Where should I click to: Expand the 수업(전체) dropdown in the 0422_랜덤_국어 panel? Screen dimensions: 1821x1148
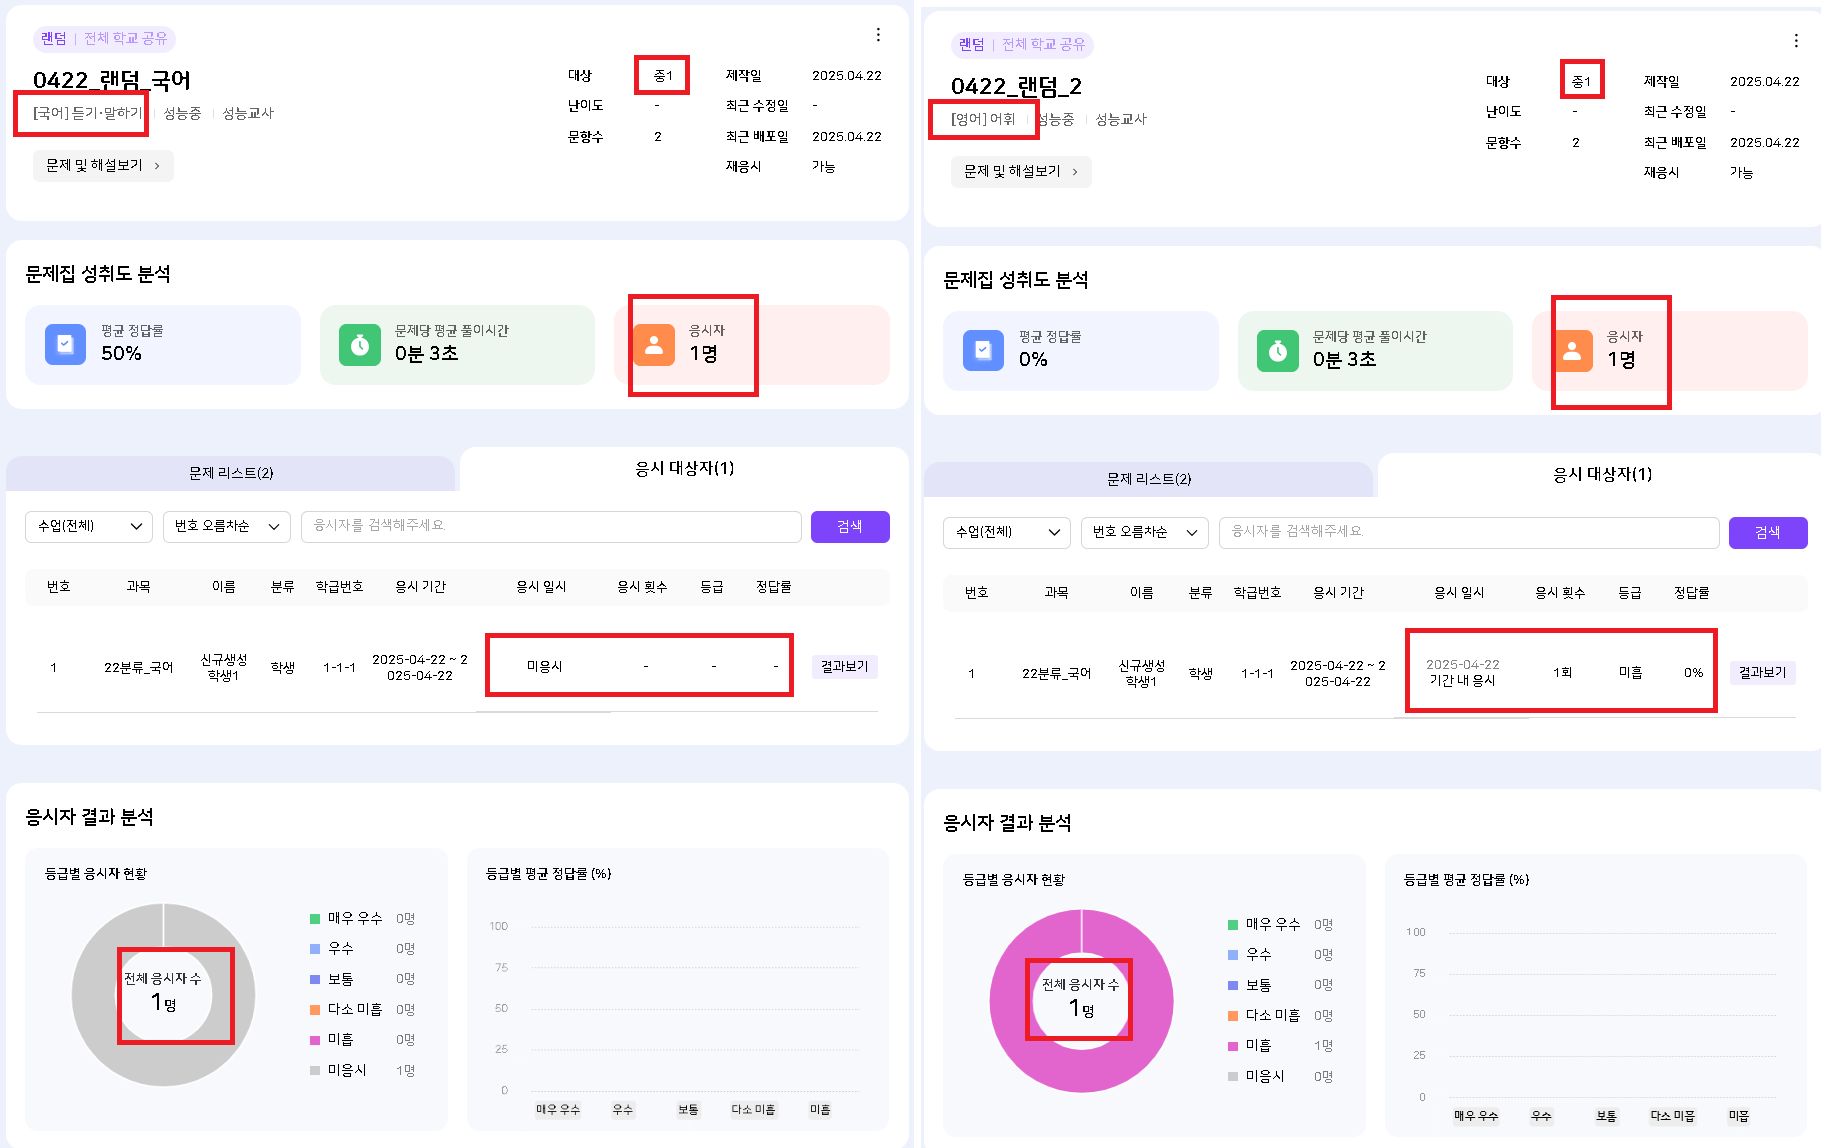tap(89, 526)
